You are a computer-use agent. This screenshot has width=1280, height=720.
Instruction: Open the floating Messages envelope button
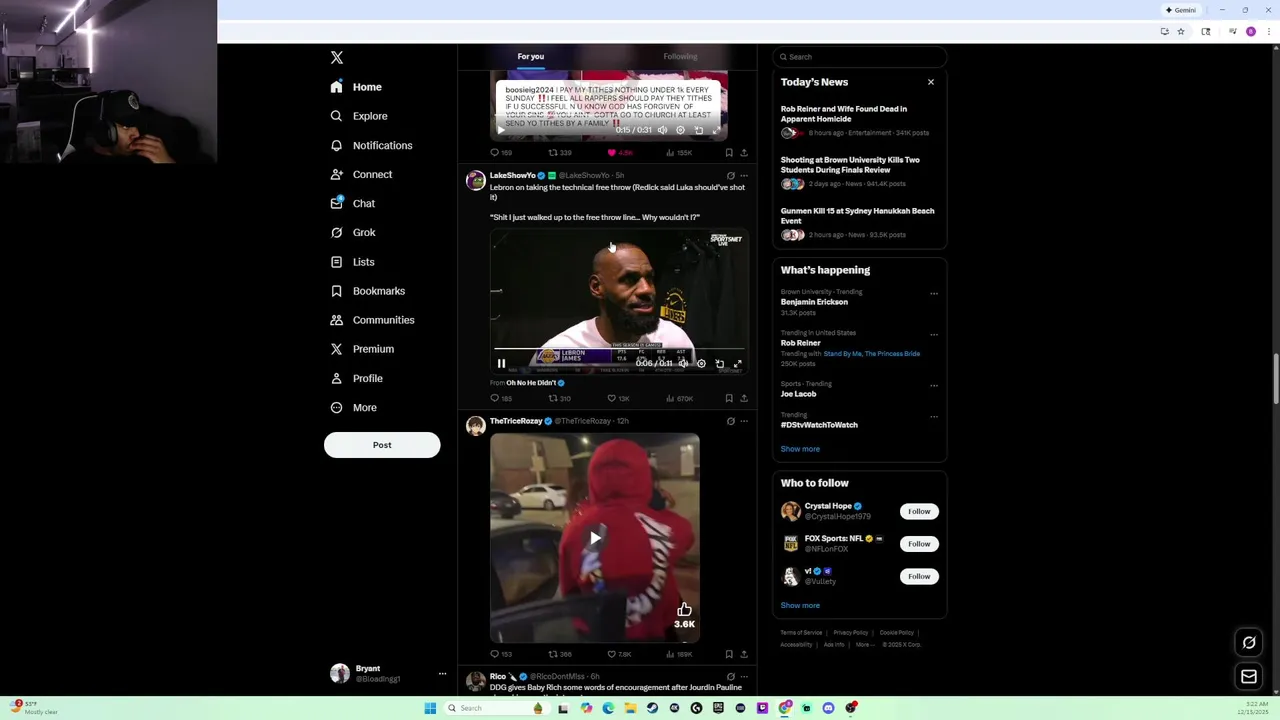point(1249,677)
